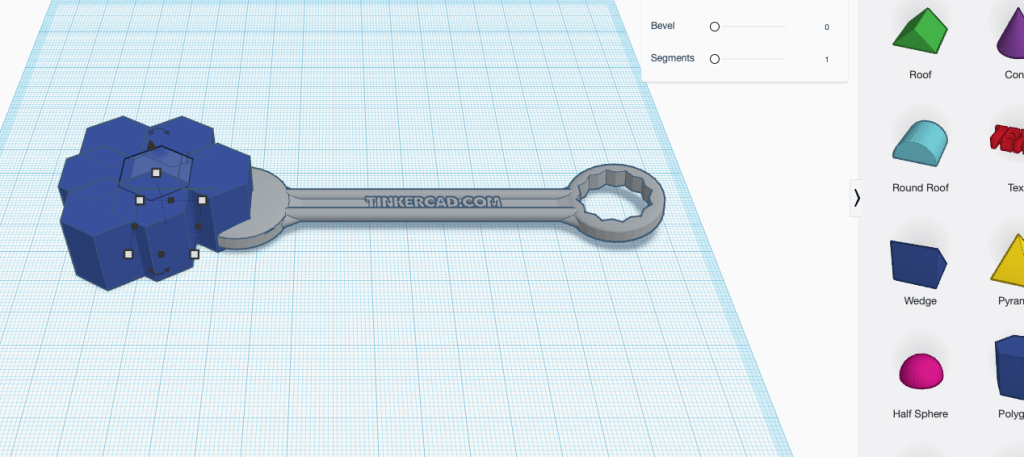Screen dimensions: 1024x457
Task: Click the Bevel value 0
Action: [x=826, y=27]
